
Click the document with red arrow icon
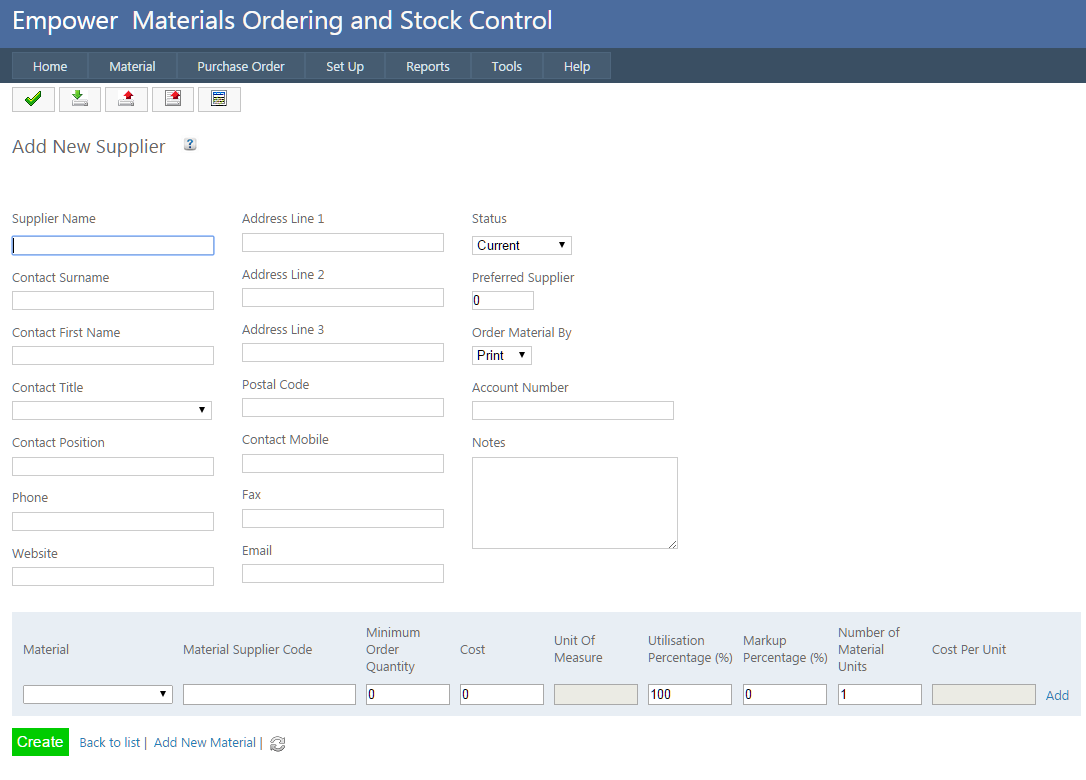173,99
